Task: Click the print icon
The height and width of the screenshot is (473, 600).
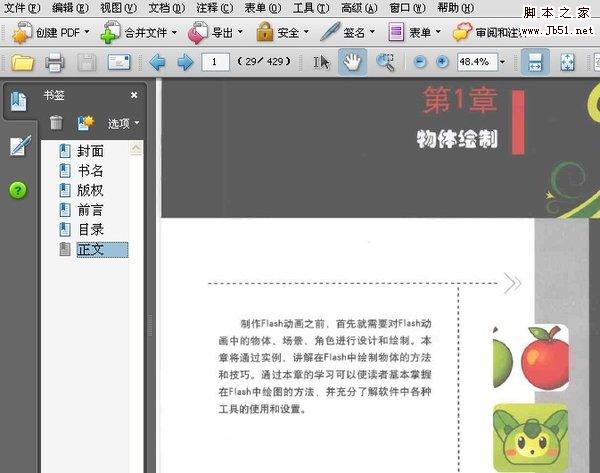Action: click(55, 62)
